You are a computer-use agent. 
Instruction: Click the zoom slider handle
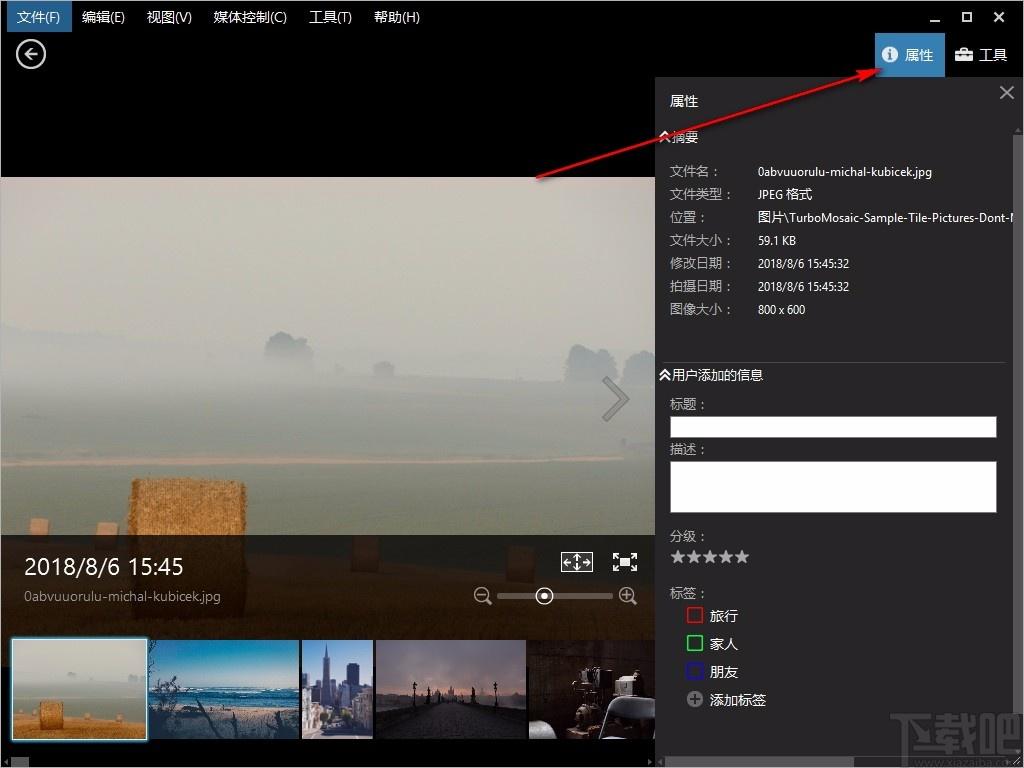point(544,596)
